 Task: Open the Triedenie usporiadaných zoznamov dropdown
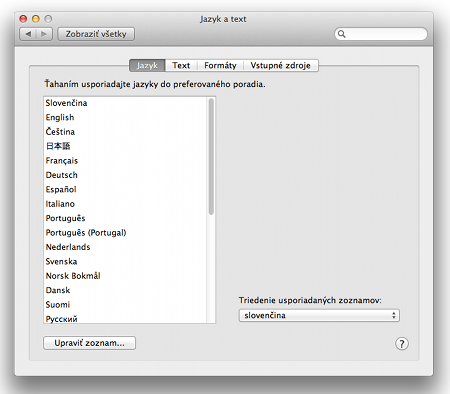click(319, 315)
